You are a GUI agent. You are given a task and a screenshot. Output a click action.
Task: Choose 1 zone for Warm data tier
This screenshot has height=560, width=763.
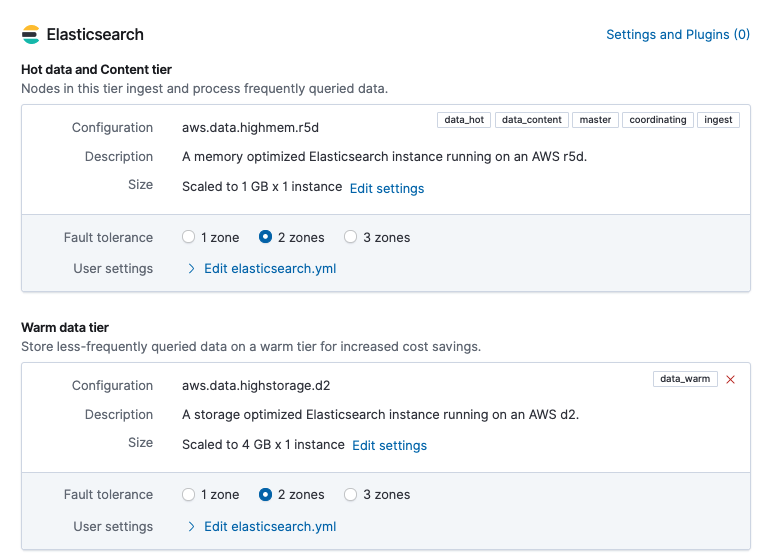click(188, 495)
